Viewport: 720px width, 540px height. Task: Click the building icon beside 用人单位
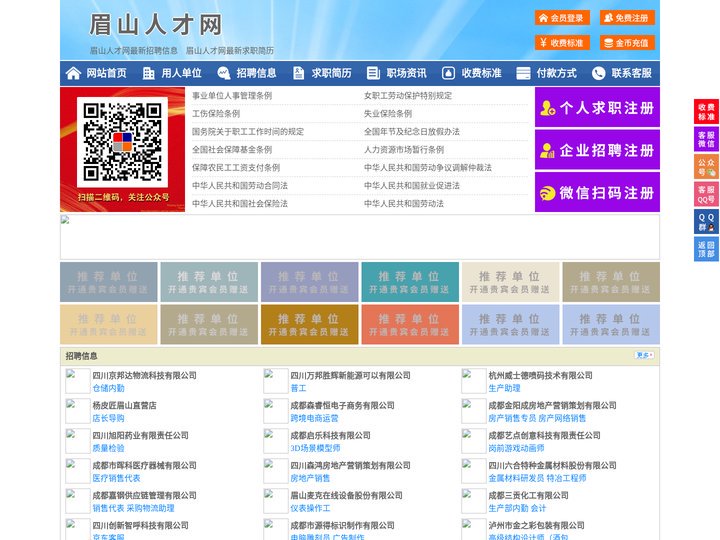click(148, 73)
